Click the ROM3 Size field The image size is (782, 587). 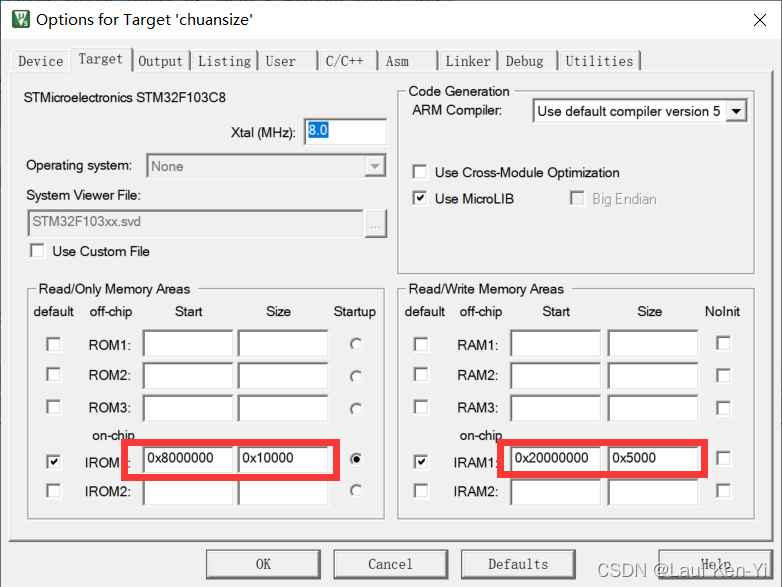tap(283, 408)
